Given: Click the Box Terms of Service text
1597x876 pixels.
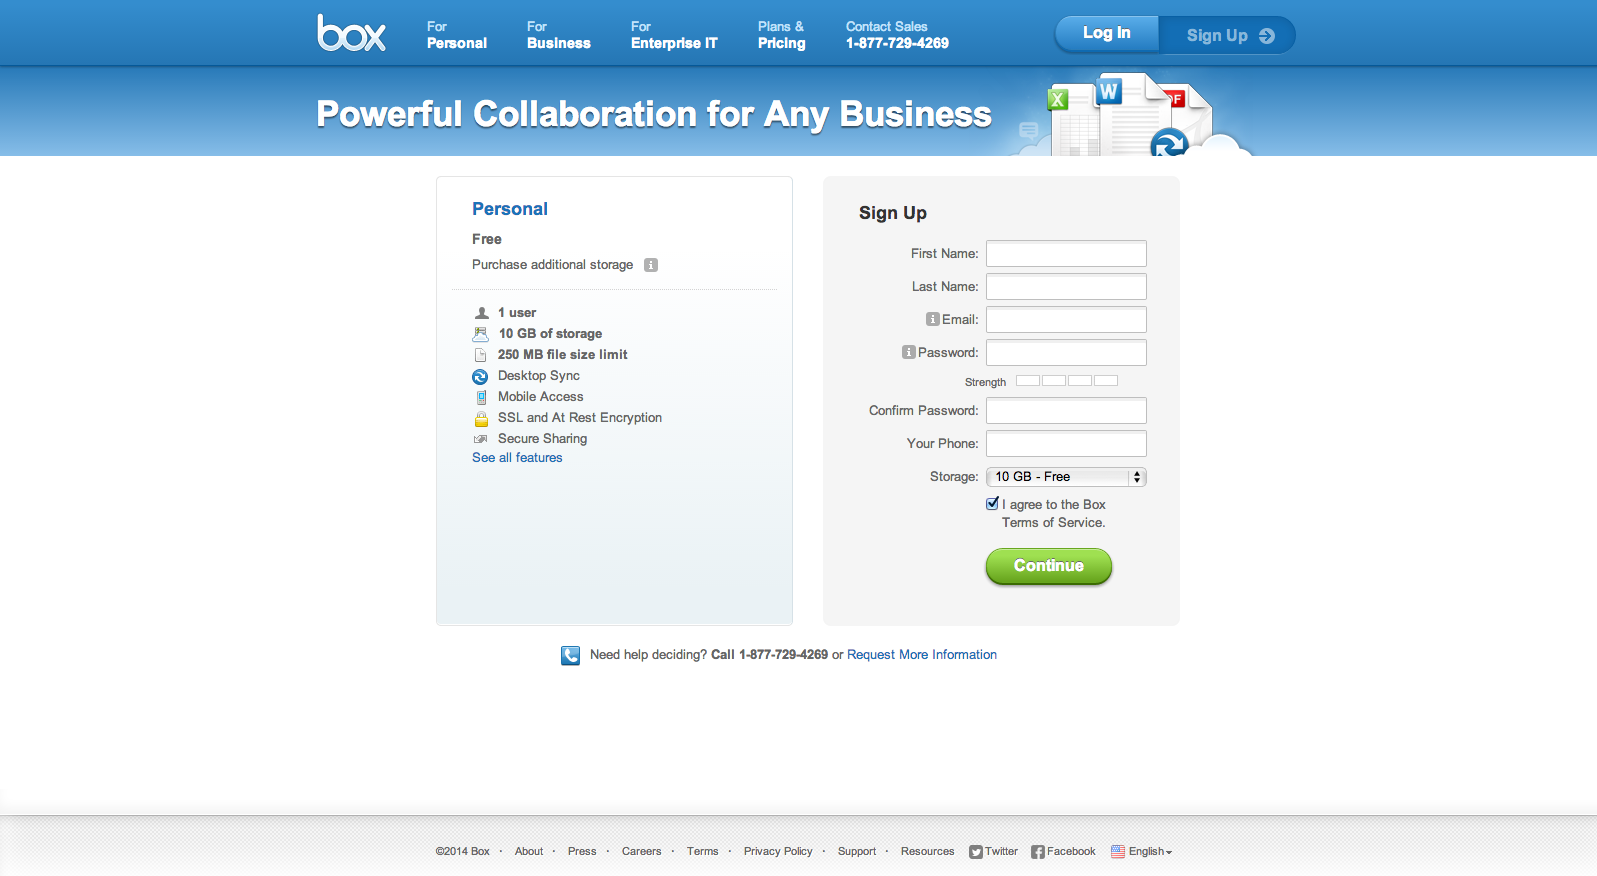Looking at the screenshot, I should click(x=1054, y=514).
